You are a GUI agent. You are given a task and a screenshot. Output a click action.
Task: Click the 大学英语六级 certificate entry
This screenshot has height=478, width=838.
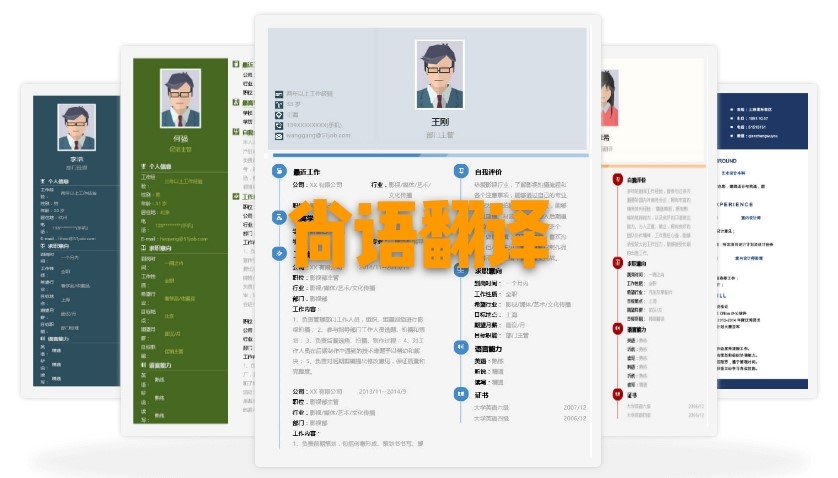(487, 408)
